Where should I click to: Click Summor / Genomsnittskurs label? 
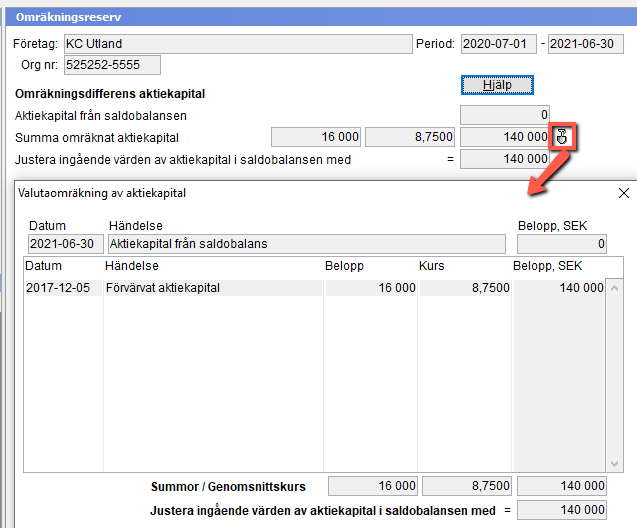[x=228, y=486]
